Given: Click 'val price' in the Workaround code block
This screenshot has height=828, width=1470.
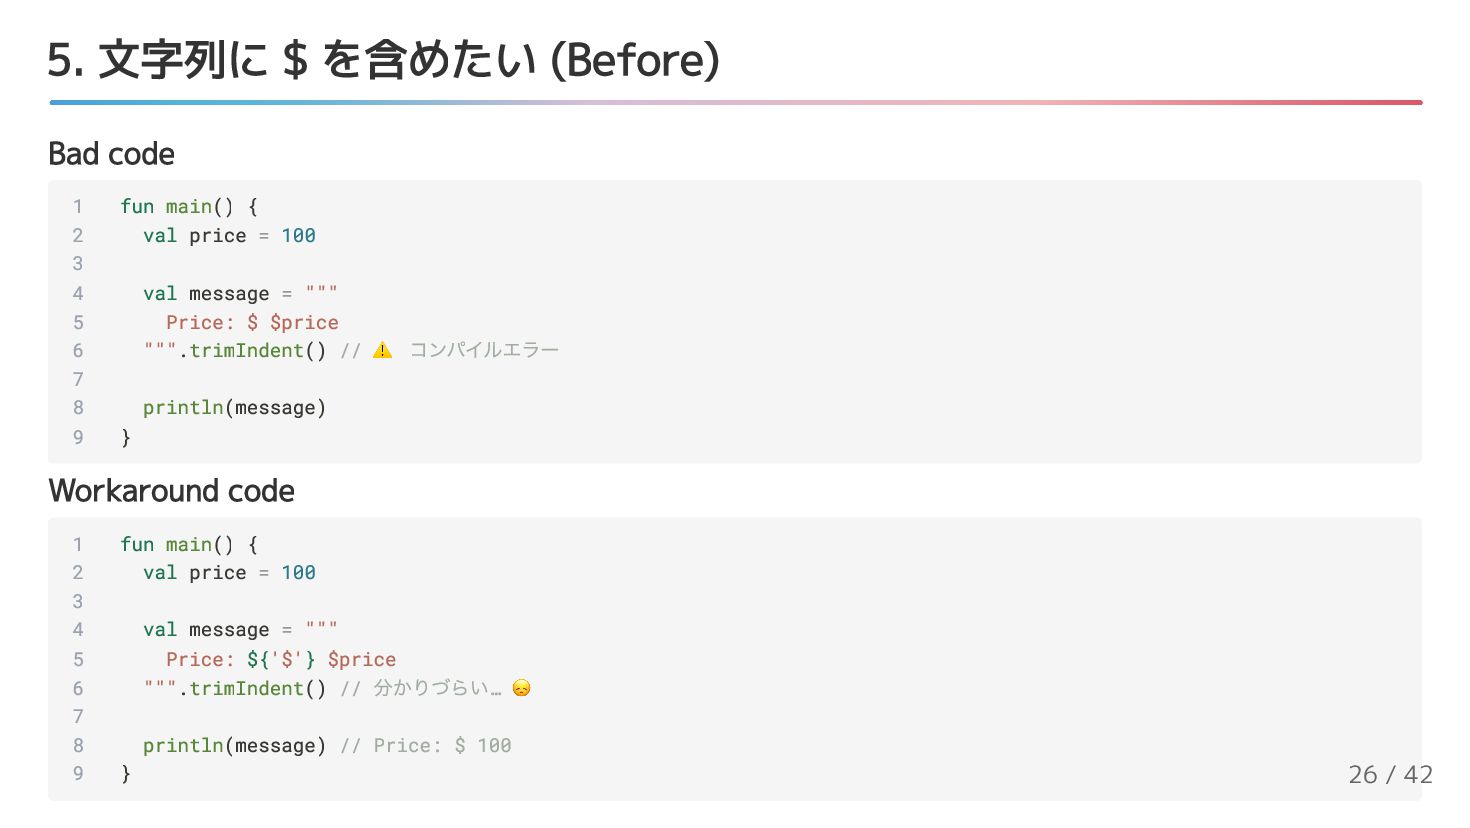Looking at the screenshot, I should tap(194, 573).
